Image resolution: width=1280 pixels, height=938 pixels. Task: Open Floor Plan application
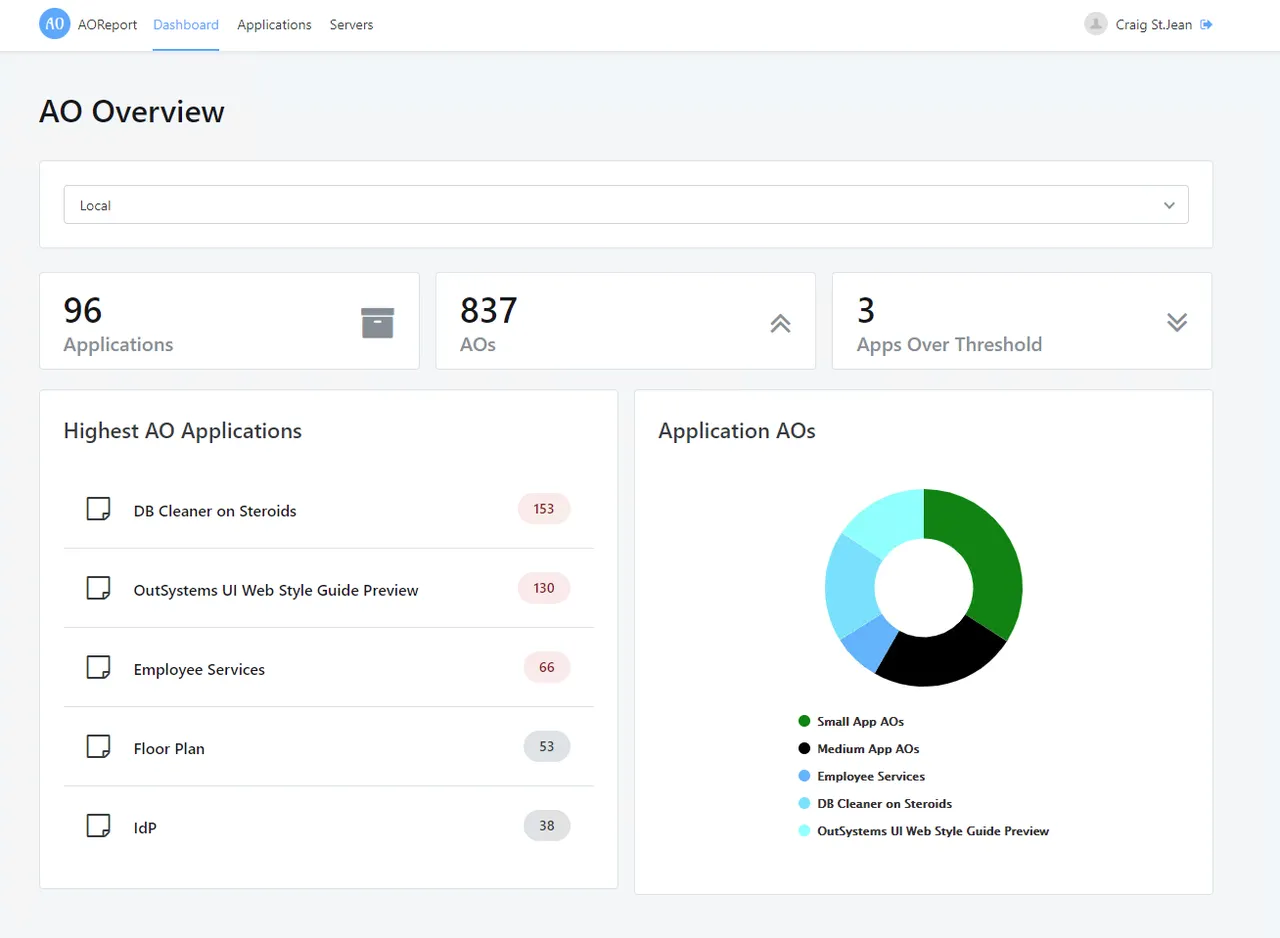[169, 748]
